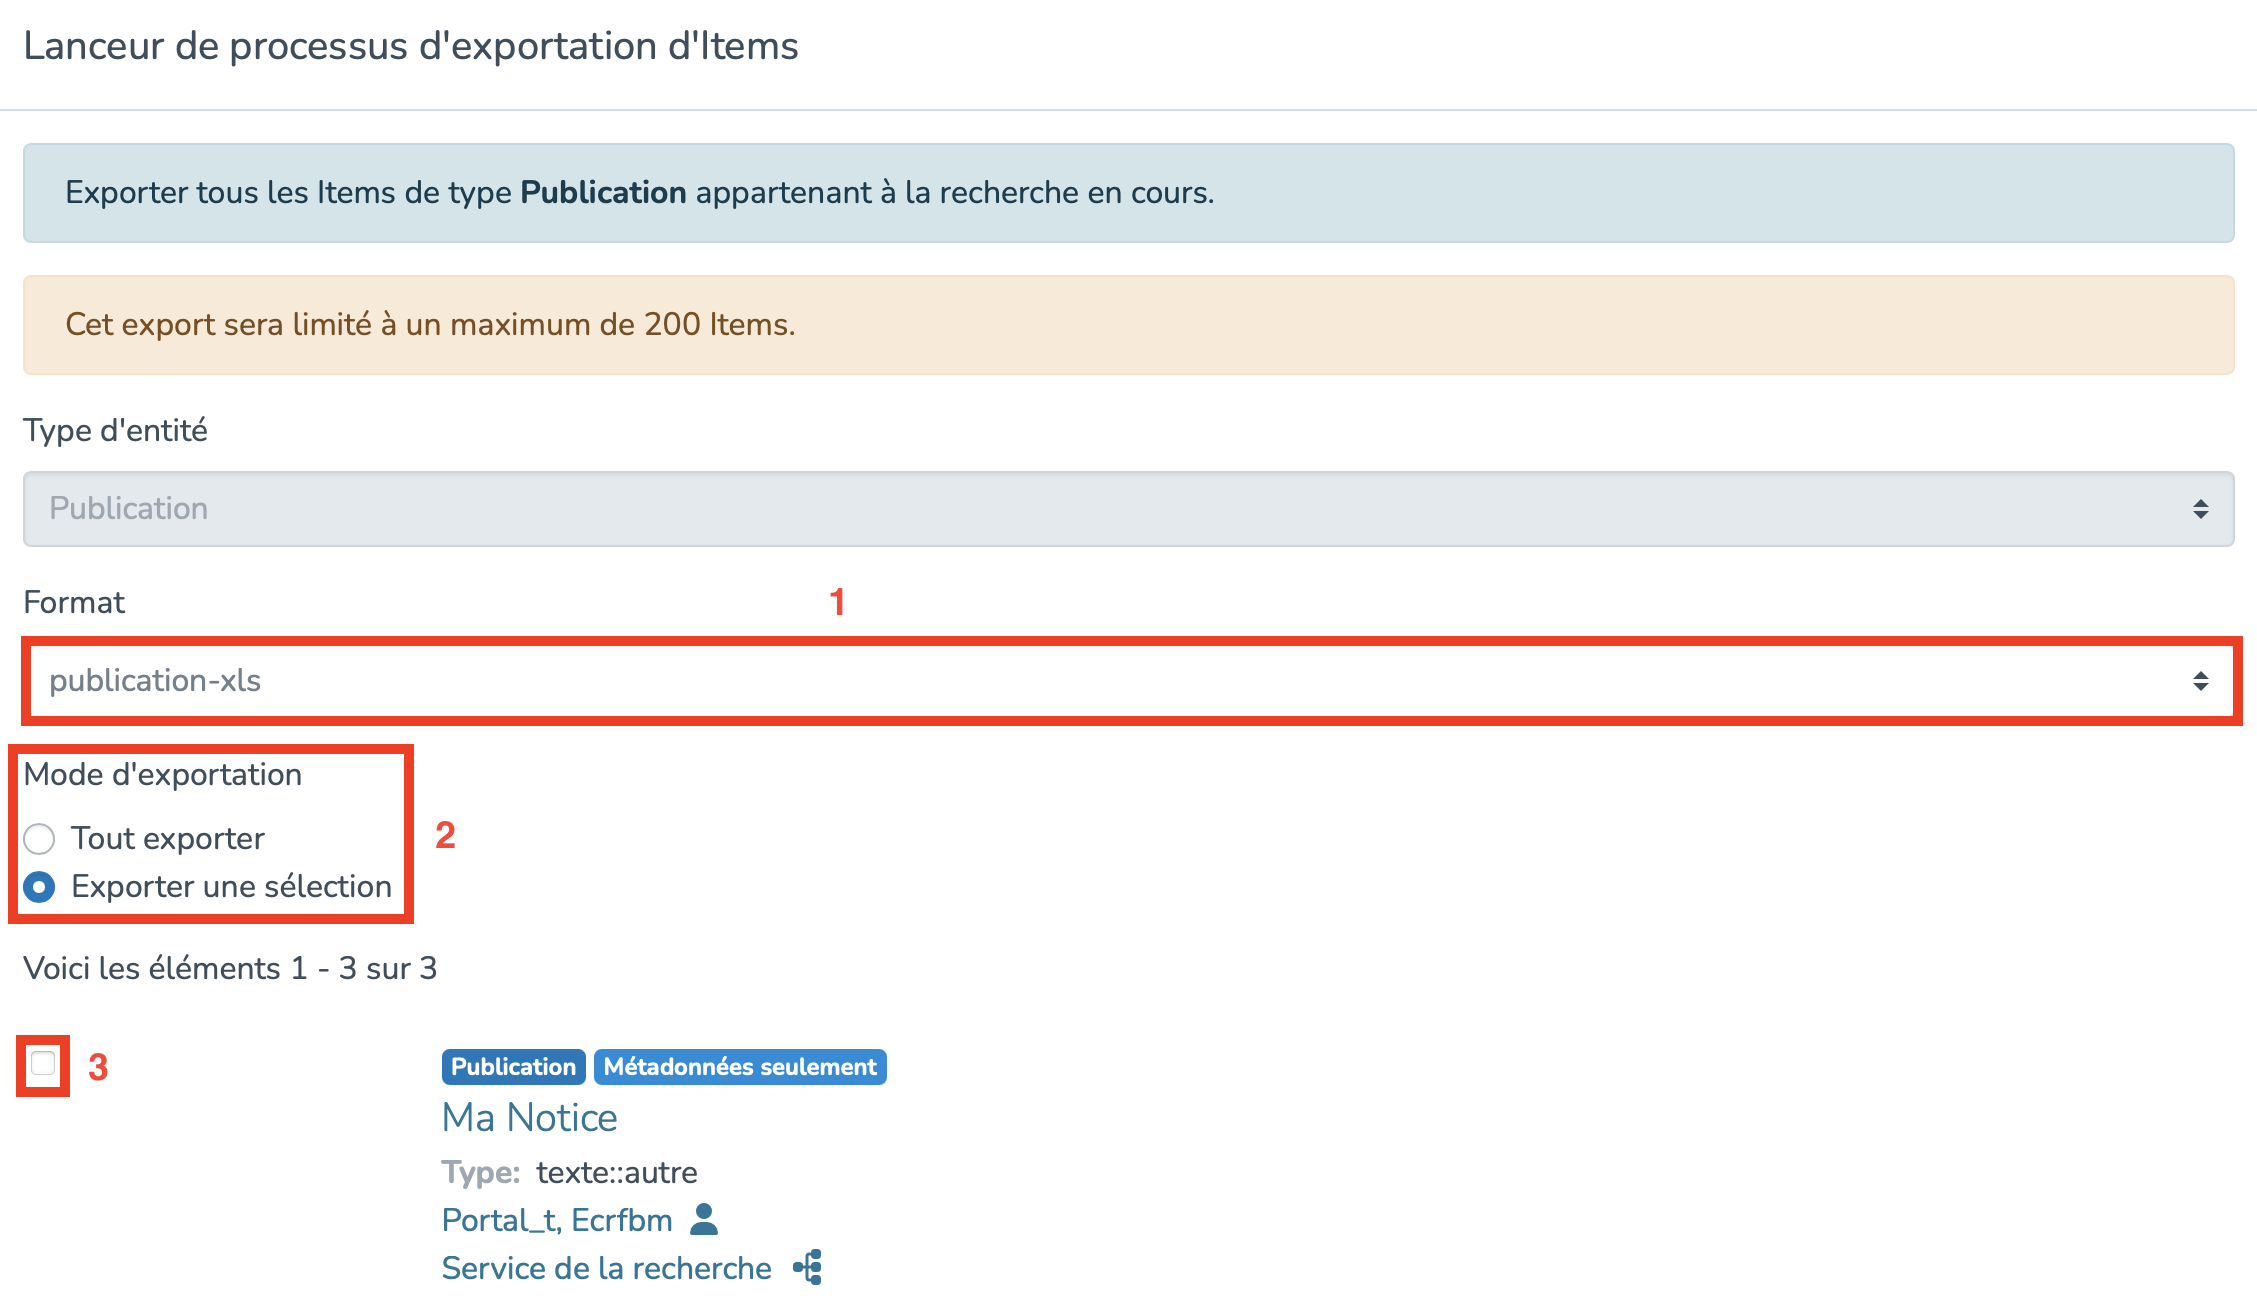Click the org hierarchy icon beside Service de la recherche
2257x1307 pixels.
[x=808, y=1267]
